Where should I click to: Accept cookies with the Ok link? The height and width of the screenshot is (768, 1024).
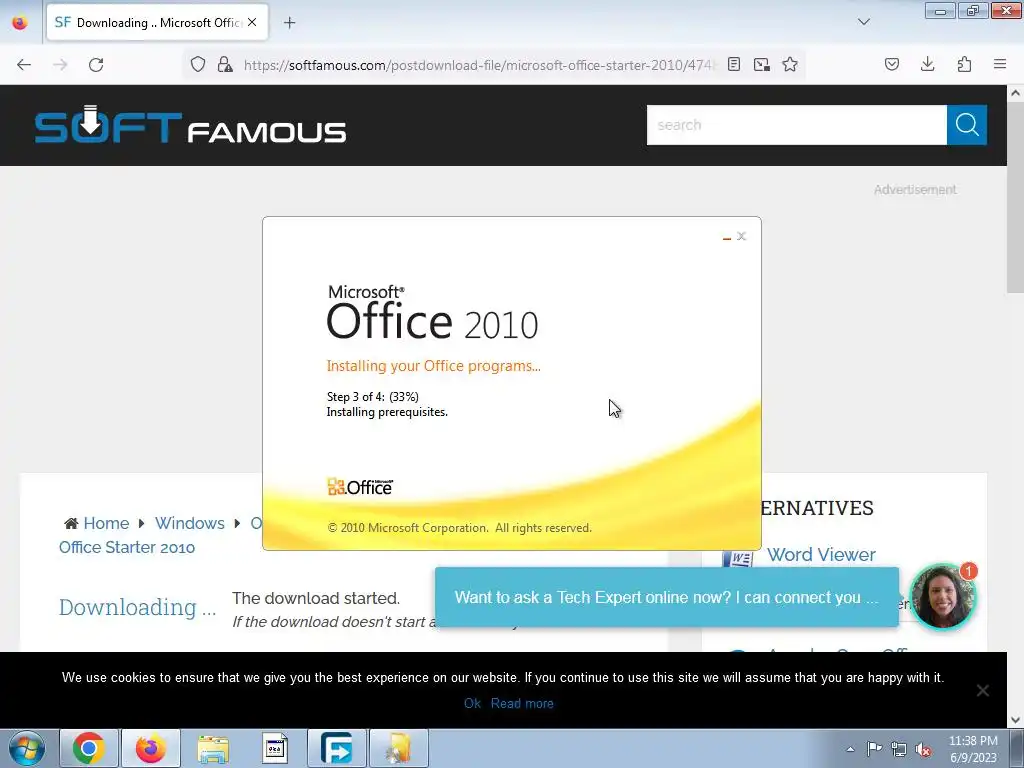point(472,703)
